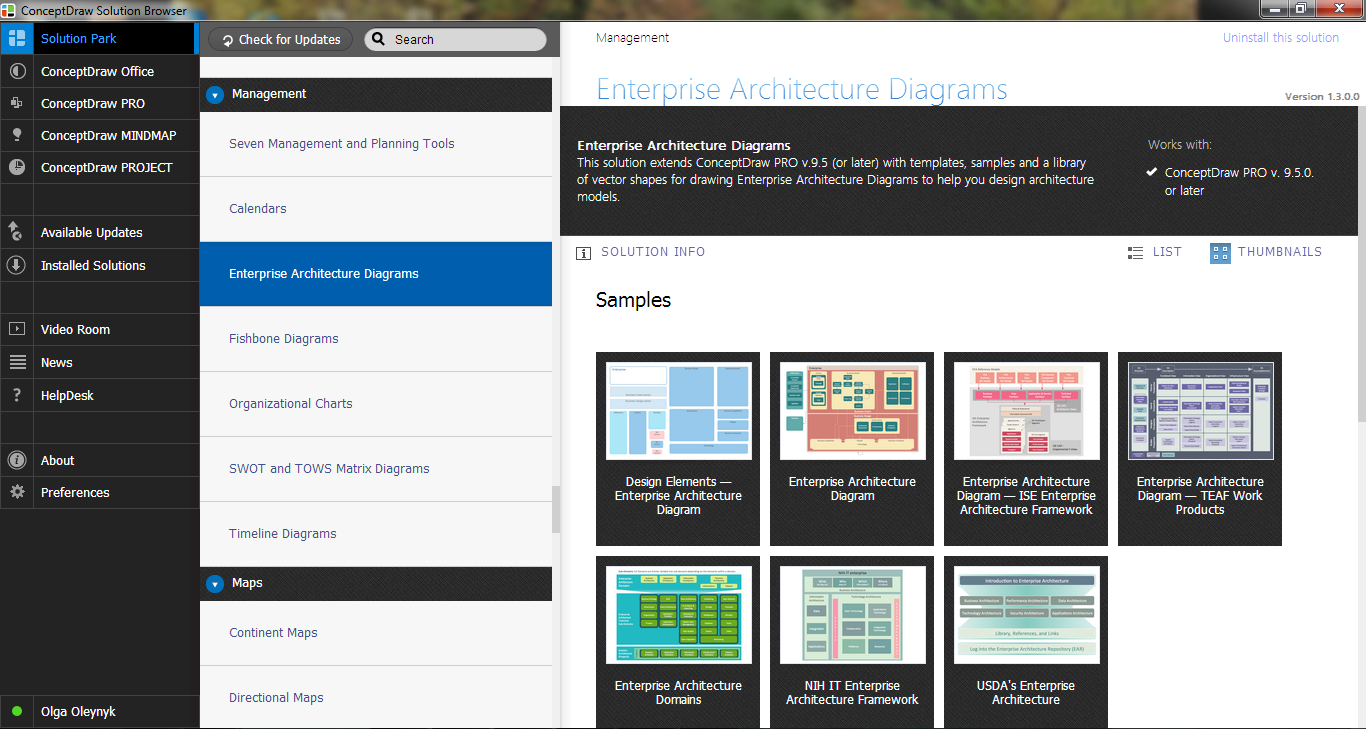This screenshot has width=1366, height=729.
Task: Click the ConceptDraw PROJECT pie icon
Action: (16, 167)
